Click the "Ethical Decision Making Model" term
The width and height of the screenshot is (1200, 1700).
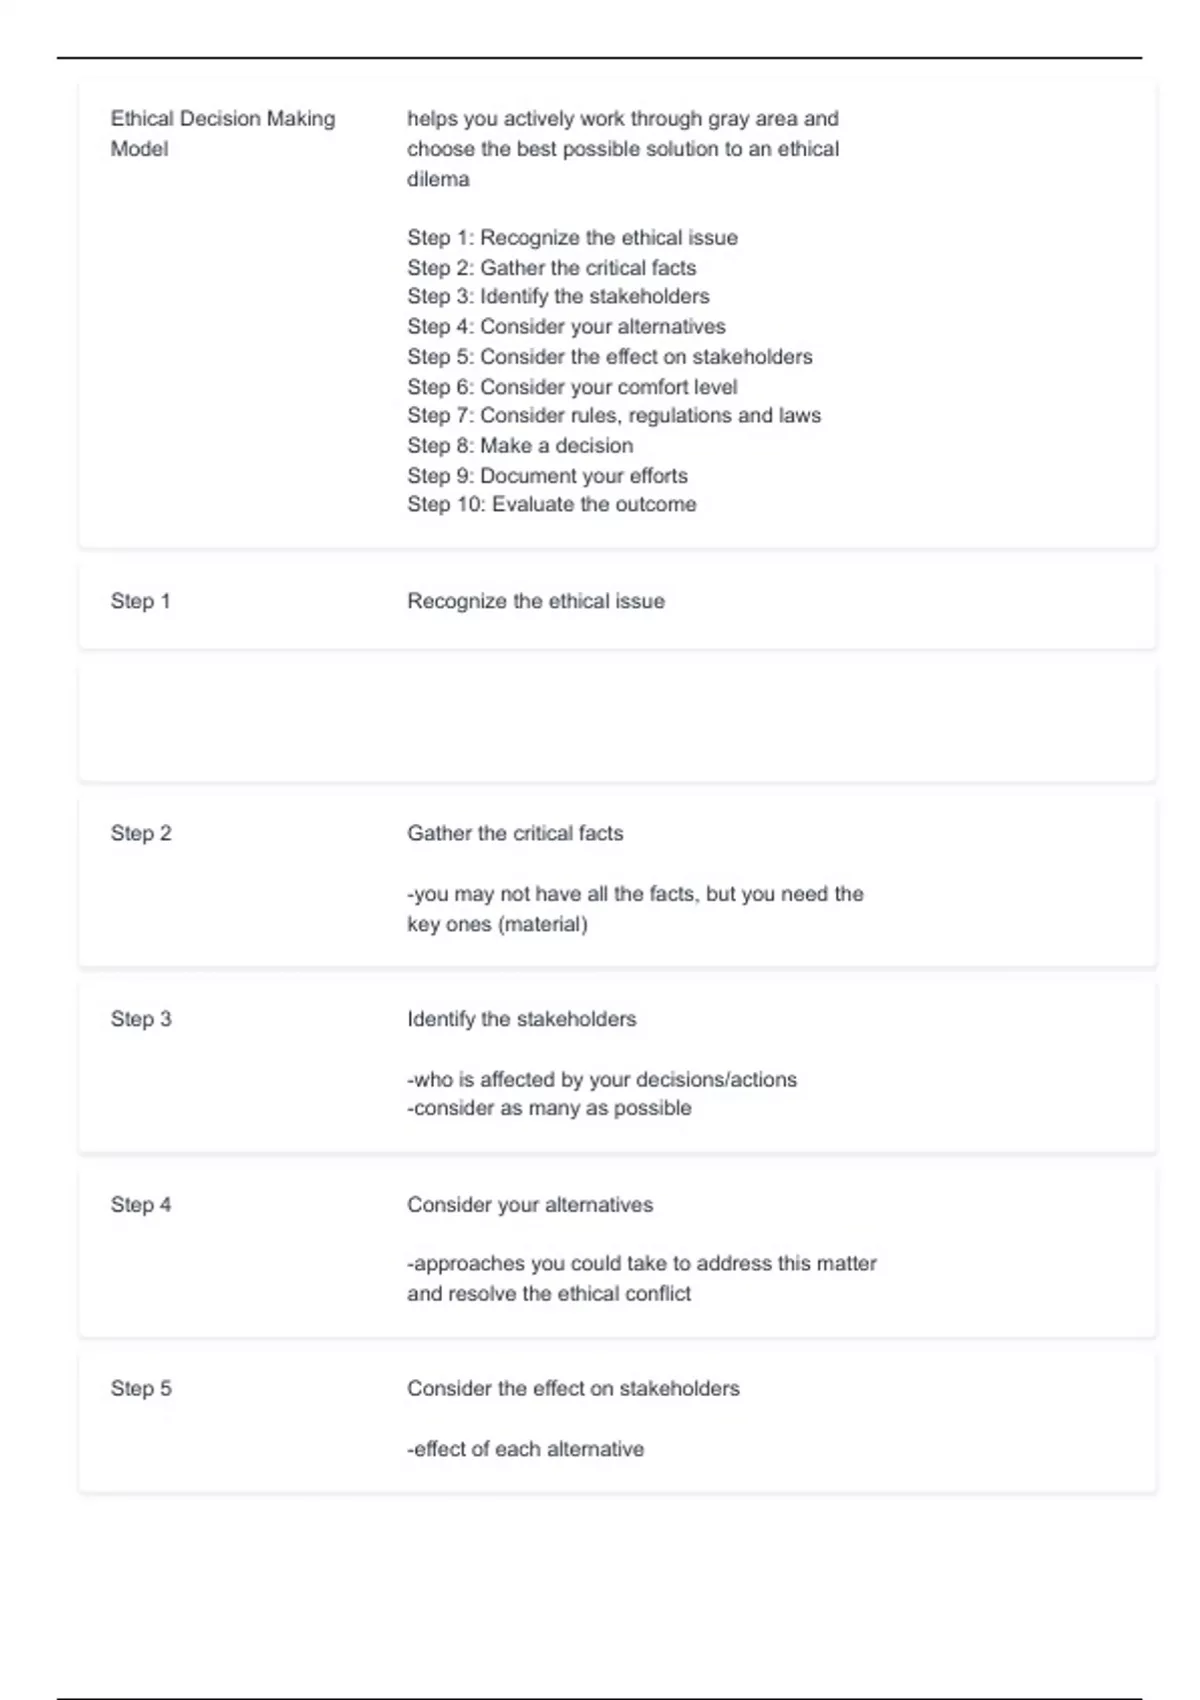pyautogui.click(x=222, y=133)
